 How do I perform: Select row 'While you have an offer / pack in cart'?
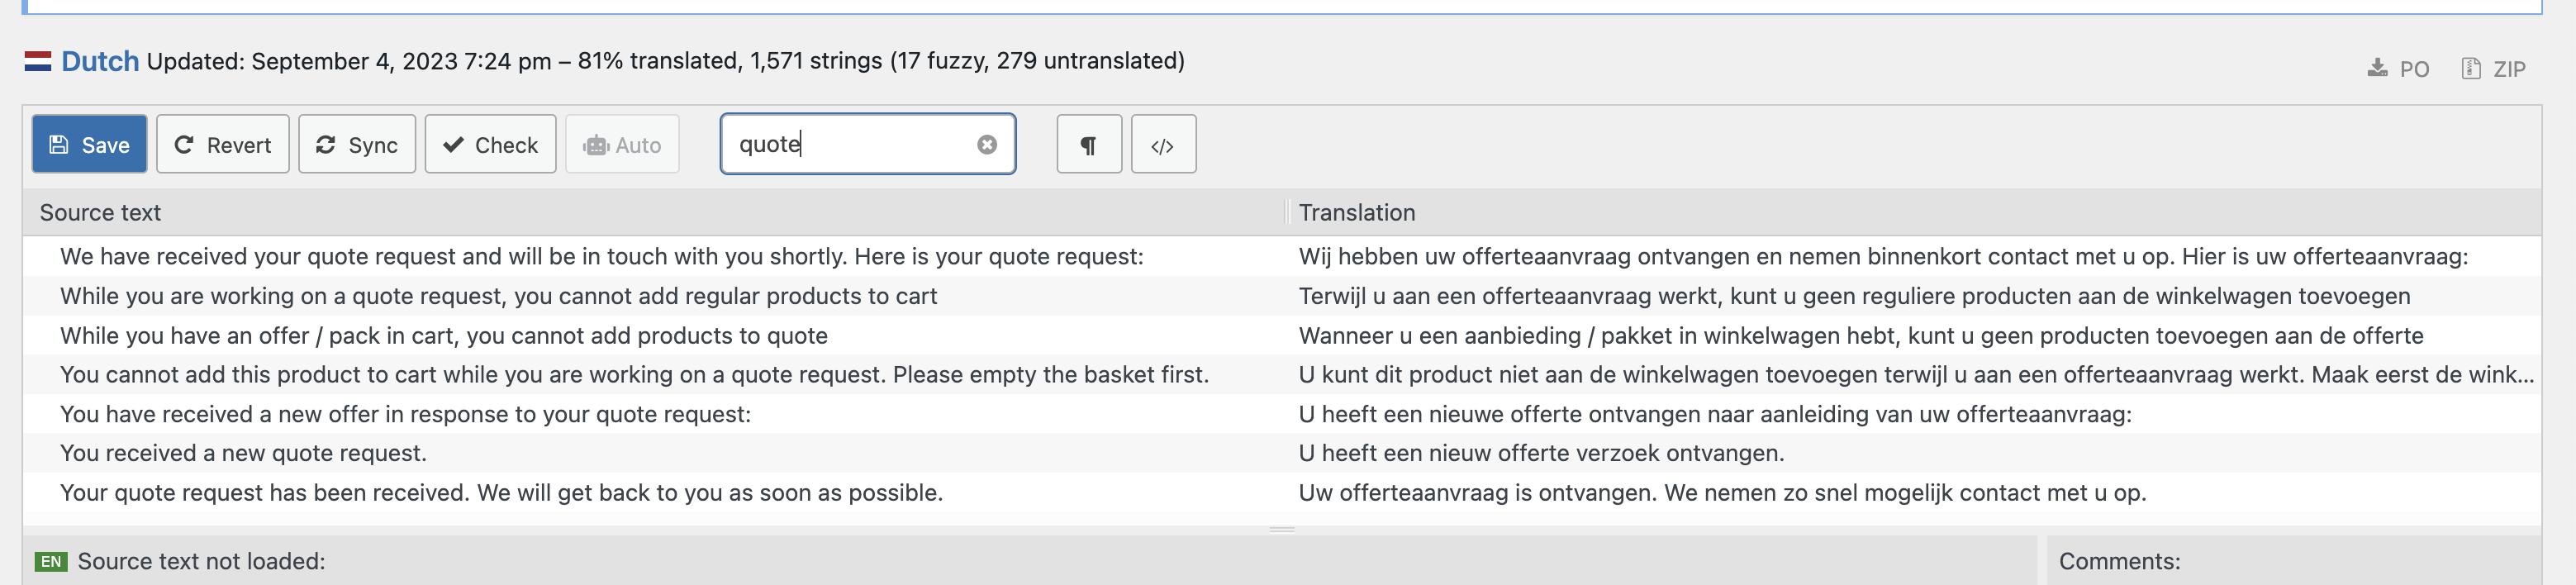pyautogui.click(x=1282, y=335)
